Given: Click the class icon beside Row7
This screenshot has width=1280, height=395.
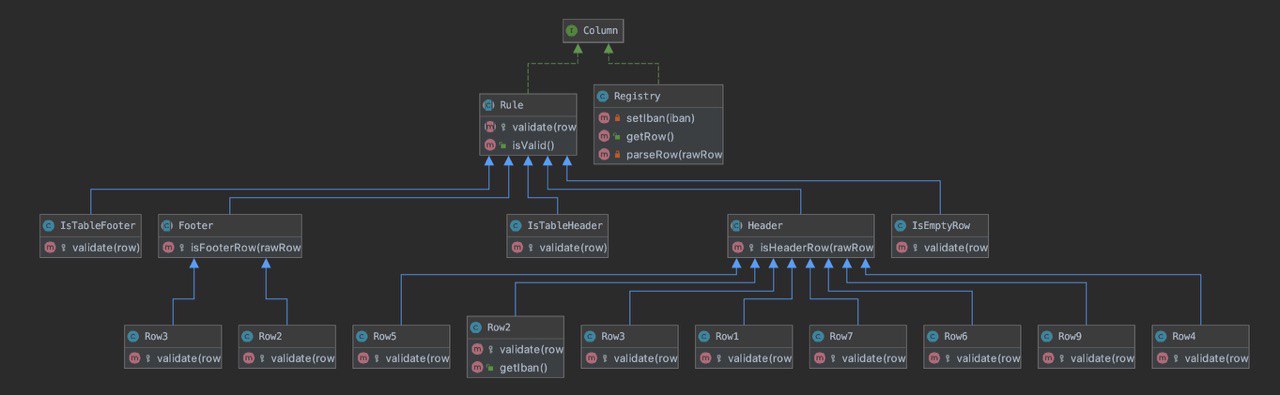Looking at the screenshot, I should pos(818,336).
